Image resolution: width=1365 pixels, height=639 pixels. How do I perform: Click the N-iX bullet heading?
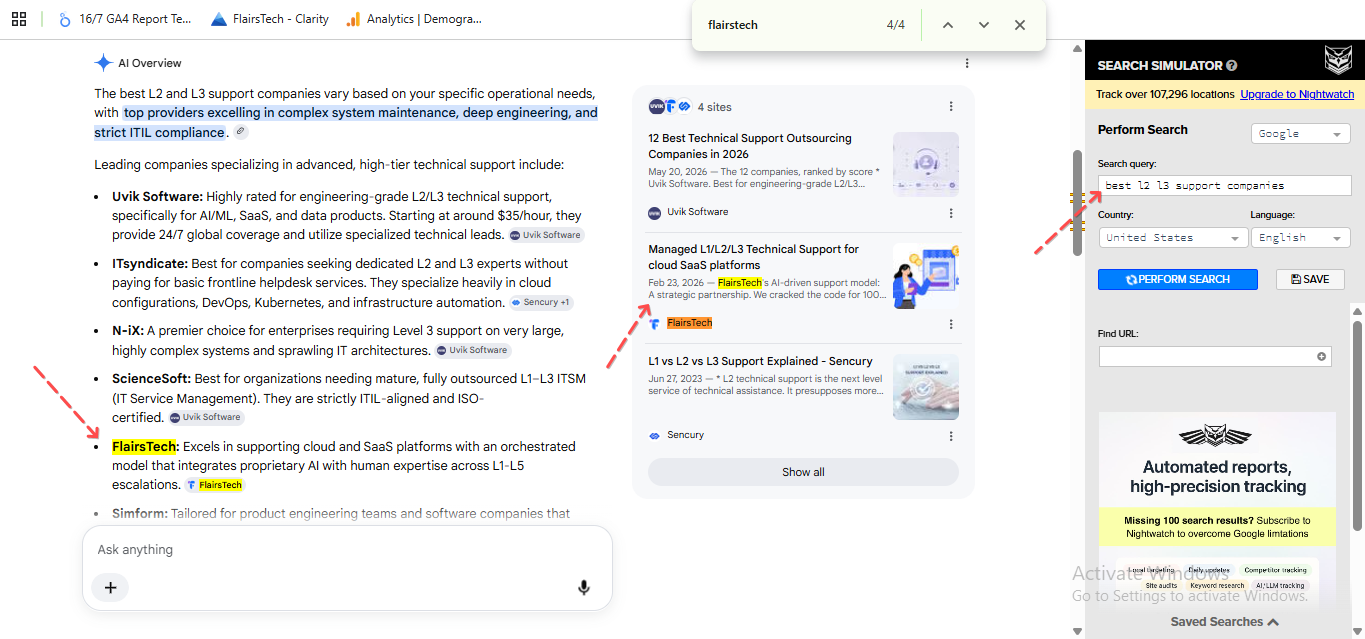[x=128, y=331]
